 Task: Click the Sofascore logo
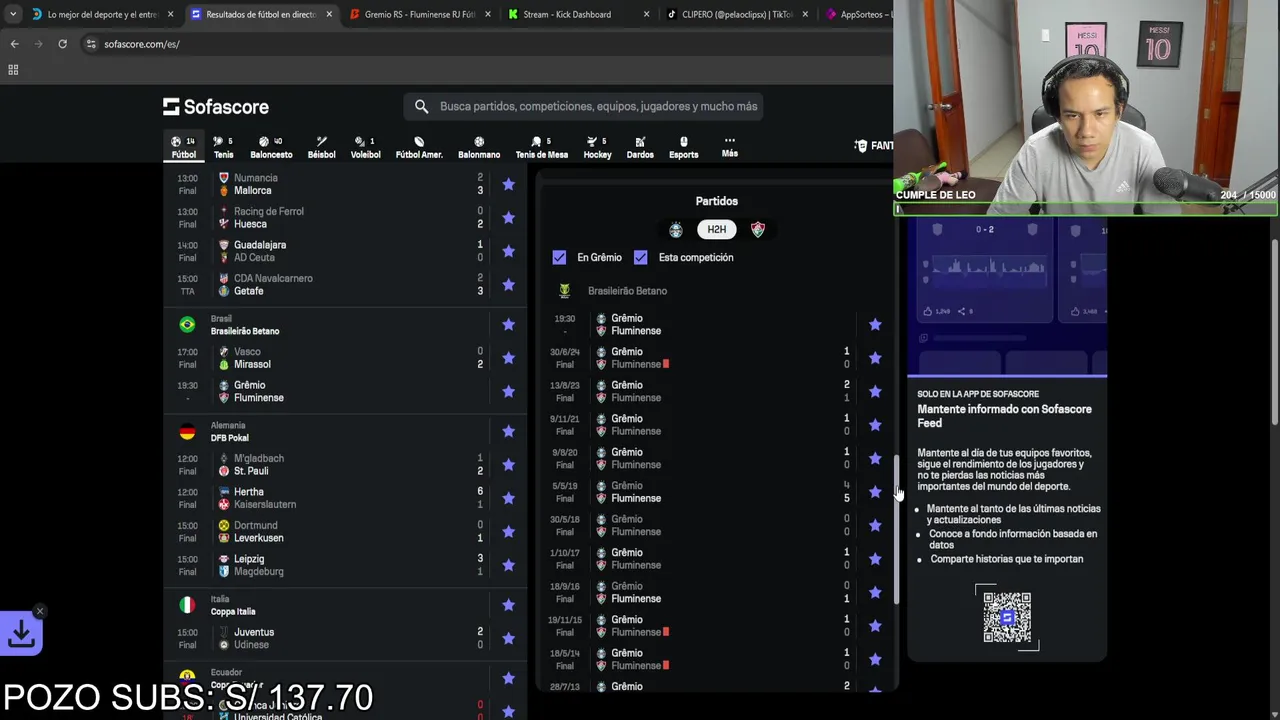216,107
